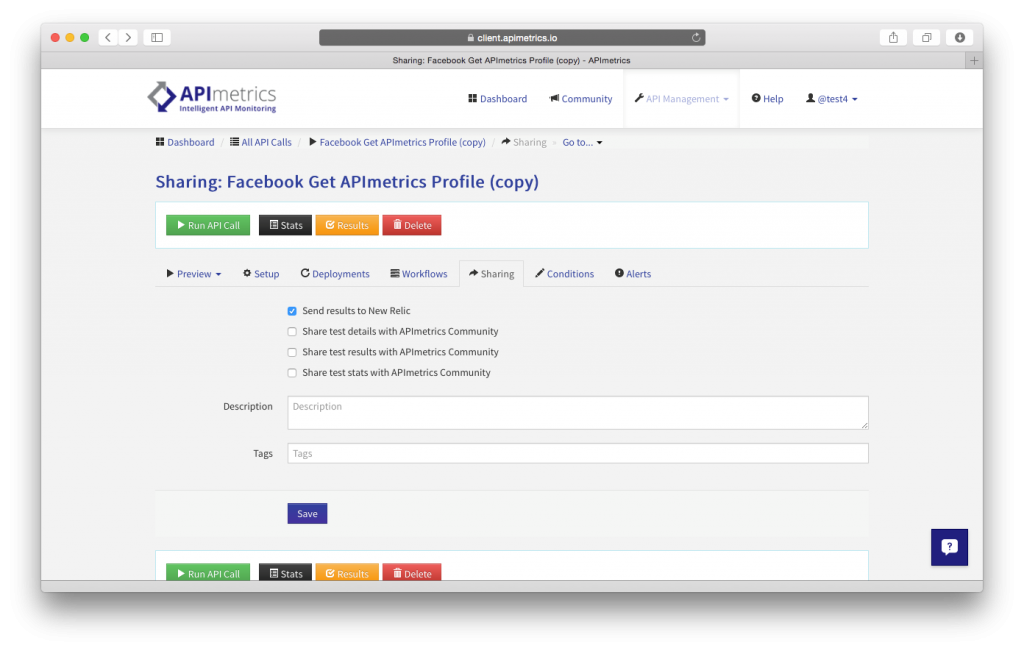Click the Sharing page heading text
Image resolution: width=1024 pixels, height=651 pixels.
coord(347,182)
